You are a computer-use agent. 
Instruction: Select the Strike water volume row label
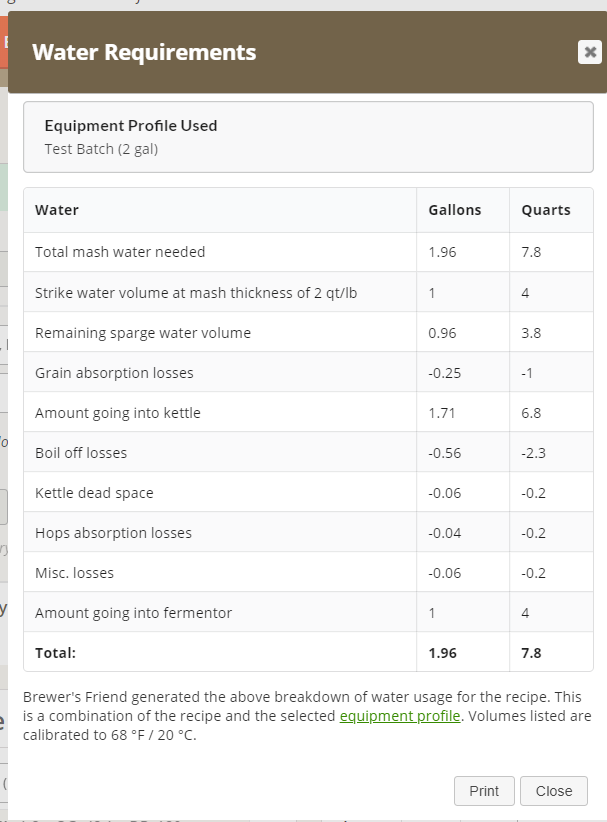coord(196,293)
